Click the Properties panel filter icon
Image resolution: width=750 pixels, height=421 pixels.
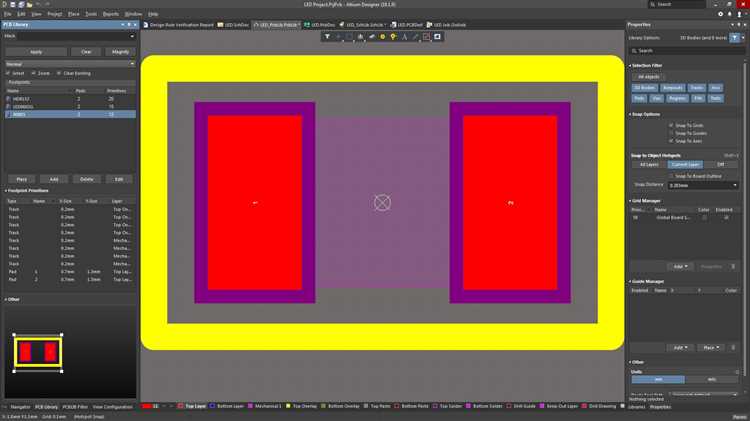pos(735,38)
